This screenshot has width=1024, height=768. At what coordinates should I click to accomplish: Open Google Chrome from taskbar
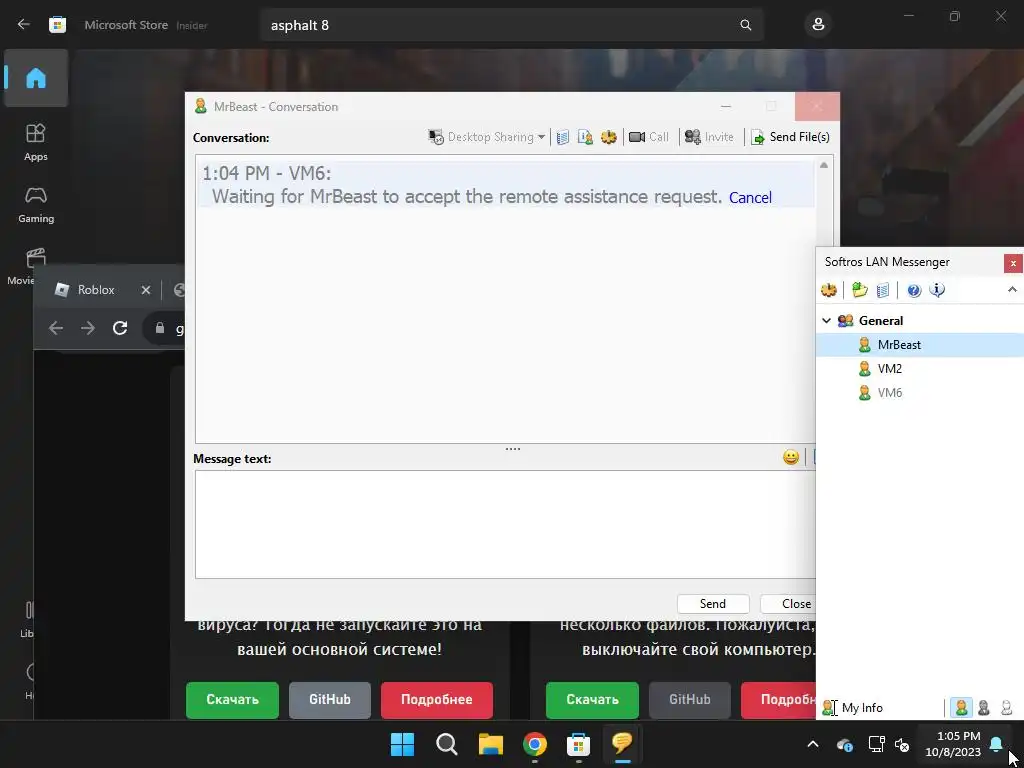pos(535,744)
